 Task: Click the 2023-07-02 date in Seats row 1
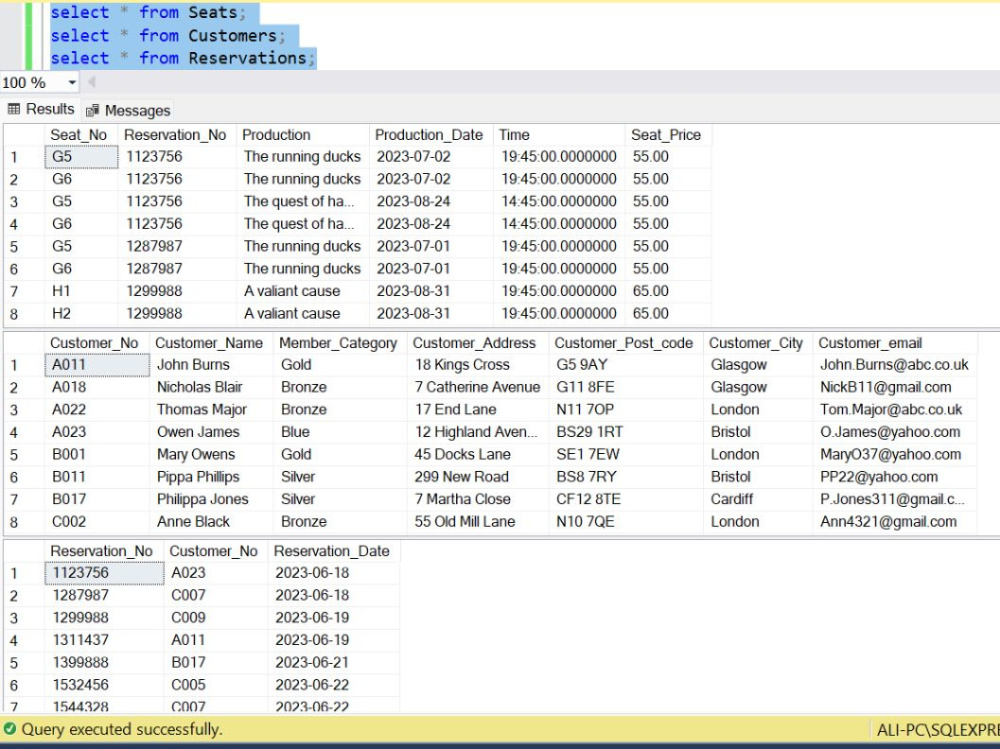click(x=431, y=156)
